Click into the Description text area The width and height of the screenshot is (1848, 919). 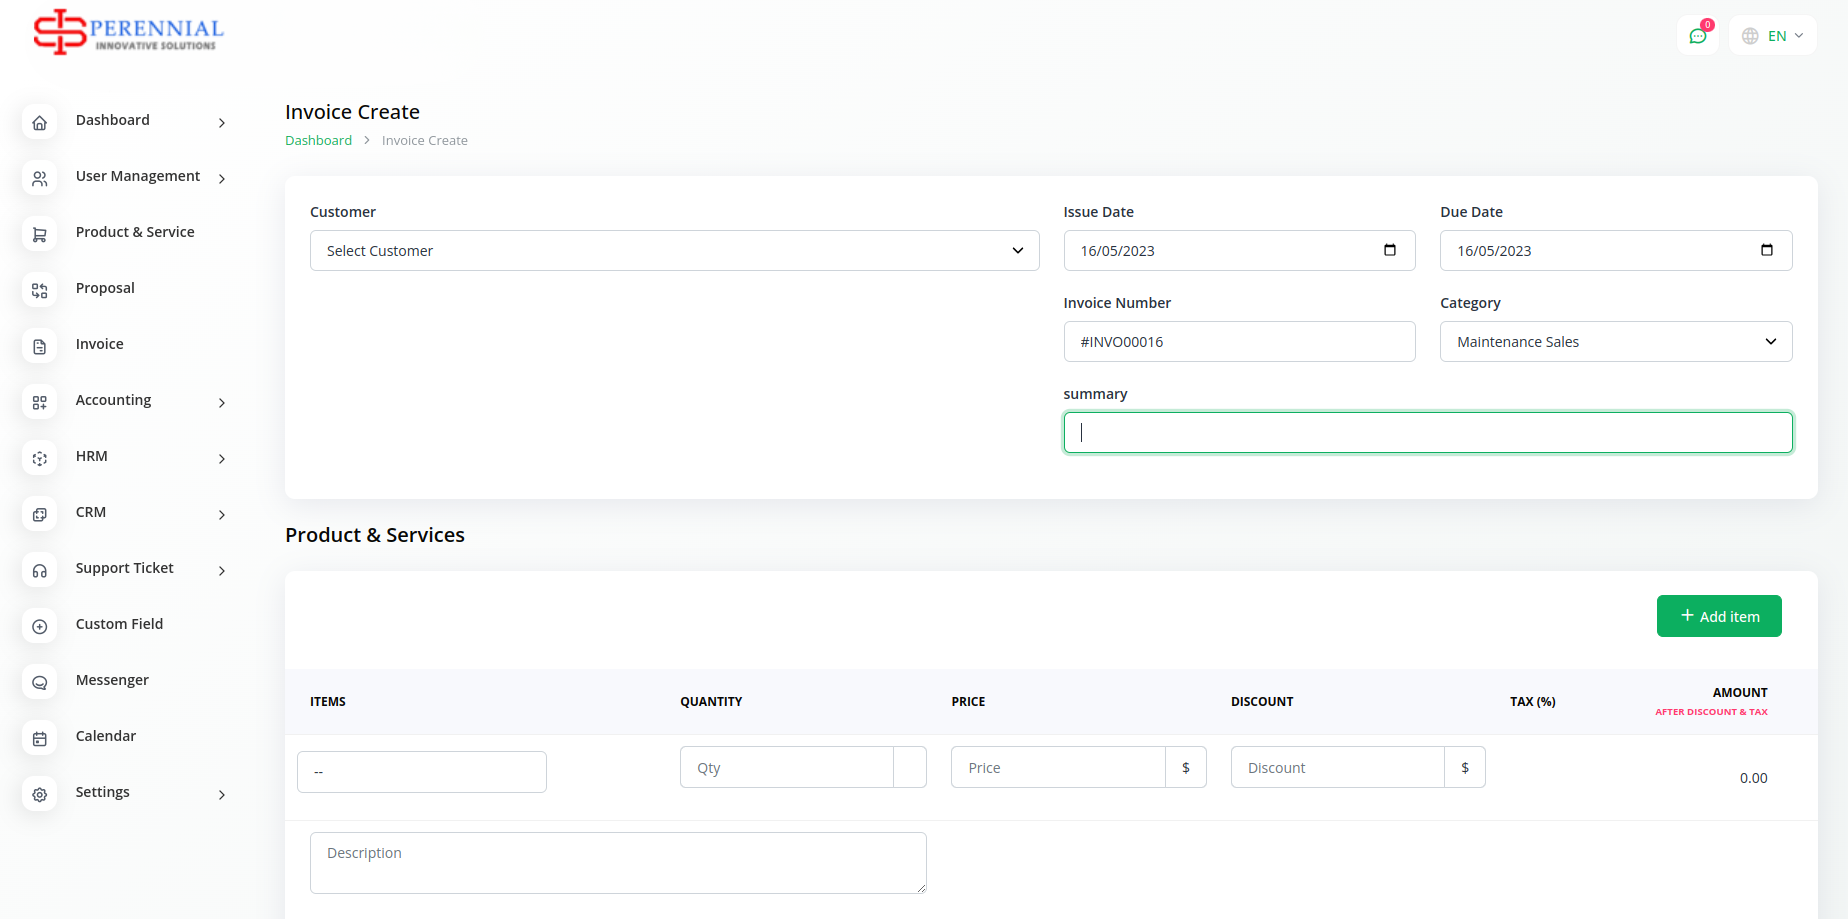617,862
